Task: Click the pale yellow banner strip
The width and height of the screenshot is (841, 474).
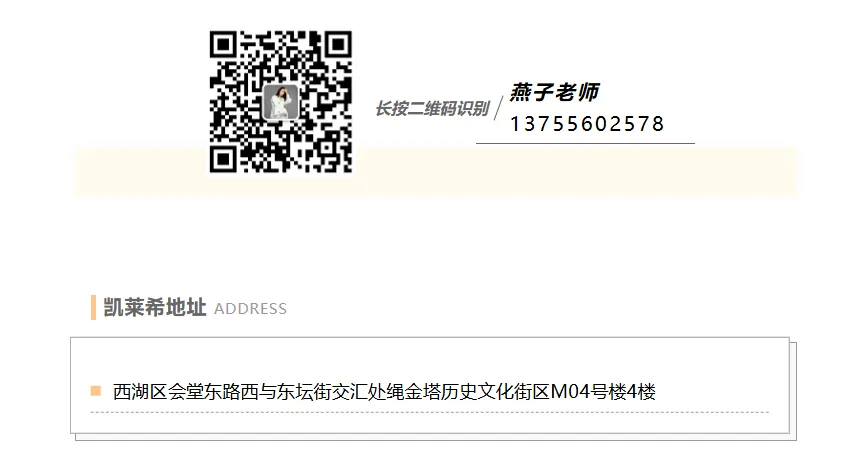Action: pyautogui.click(x=574, y=172)
